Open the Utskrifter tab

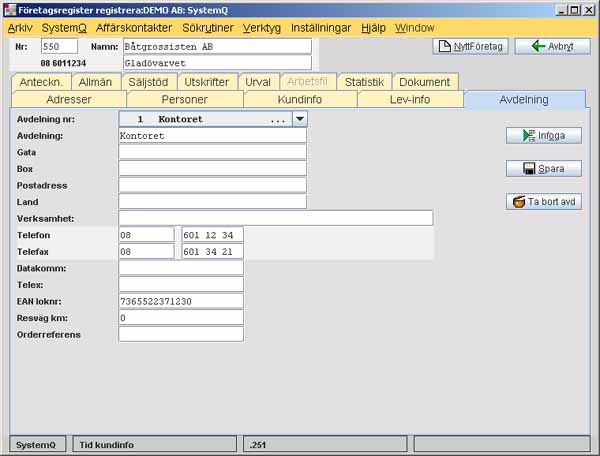[207, 82]
